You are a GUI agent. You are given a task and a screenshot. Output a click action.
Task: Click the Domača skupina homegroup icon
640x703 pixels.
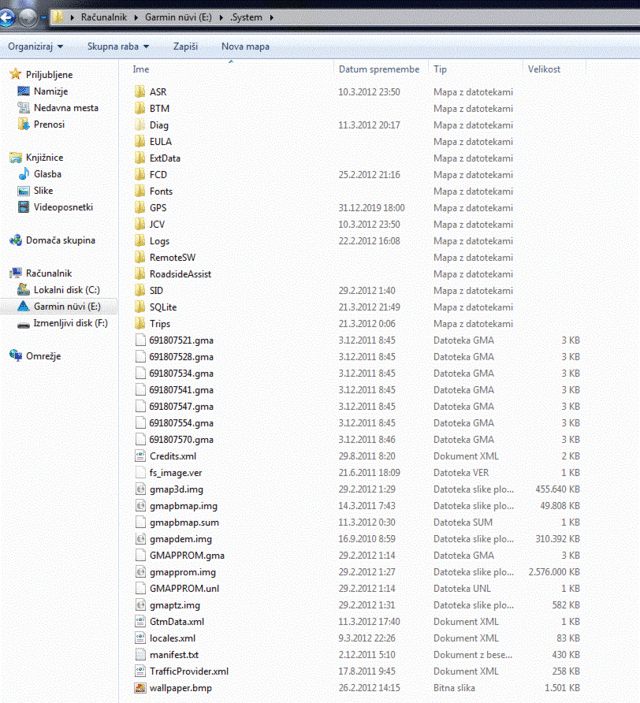click(16, 240)
